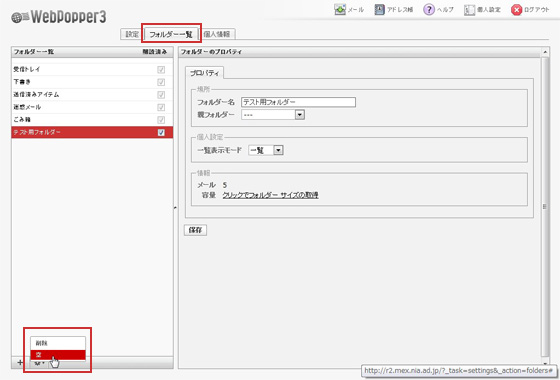
Task: Click the folder size retrieval link
Action: point(270,195)
